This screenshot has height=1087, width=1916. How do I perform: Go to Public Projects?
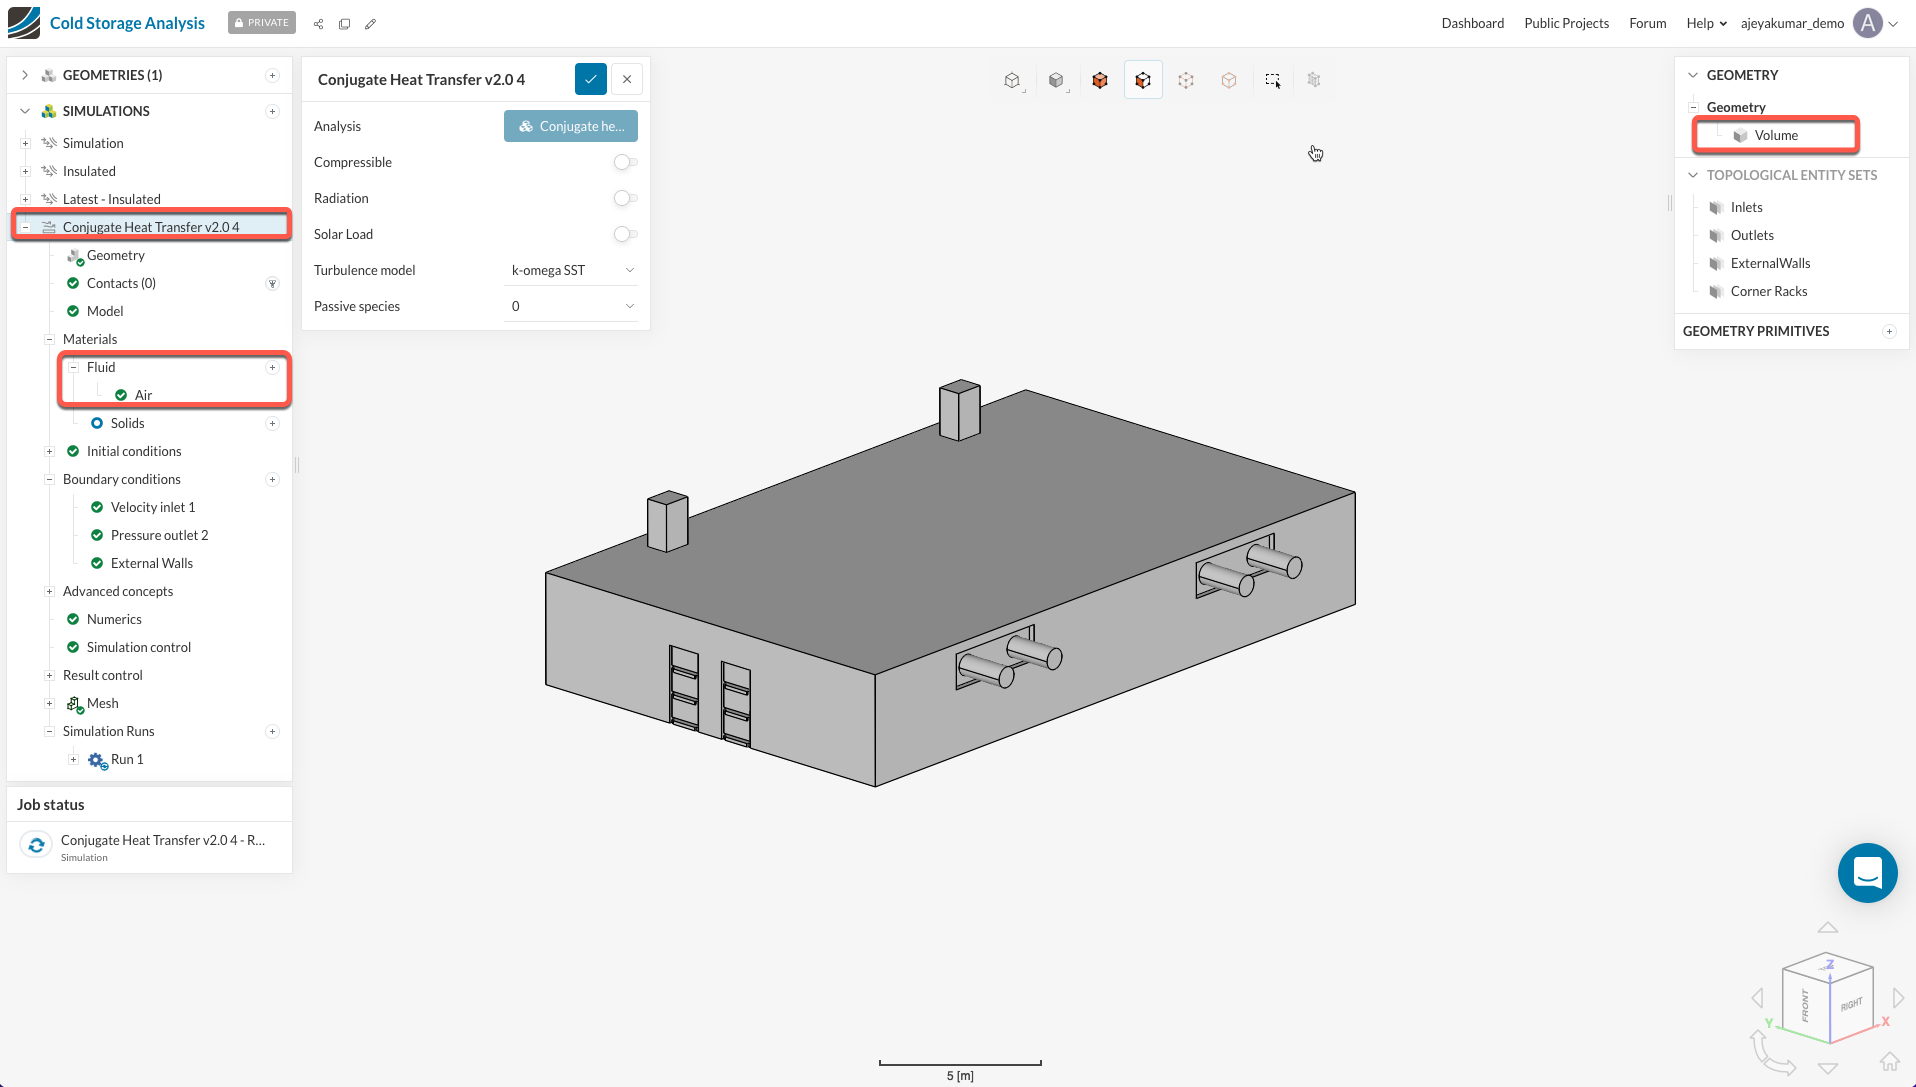click(x=1566, y=23)
